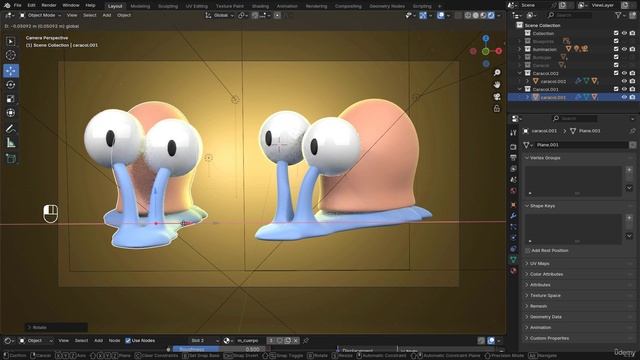
Task: Switch to the UV Editing workspace tab
Action: 196,6
